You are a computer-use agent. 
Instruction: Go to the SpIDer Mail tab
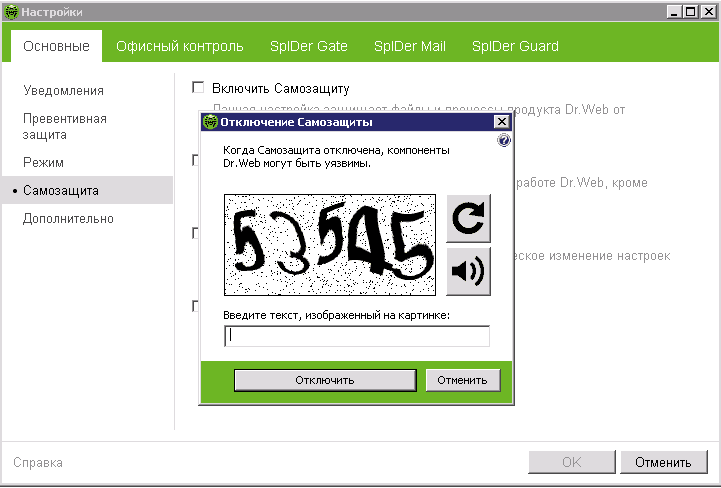coord(409,46)
